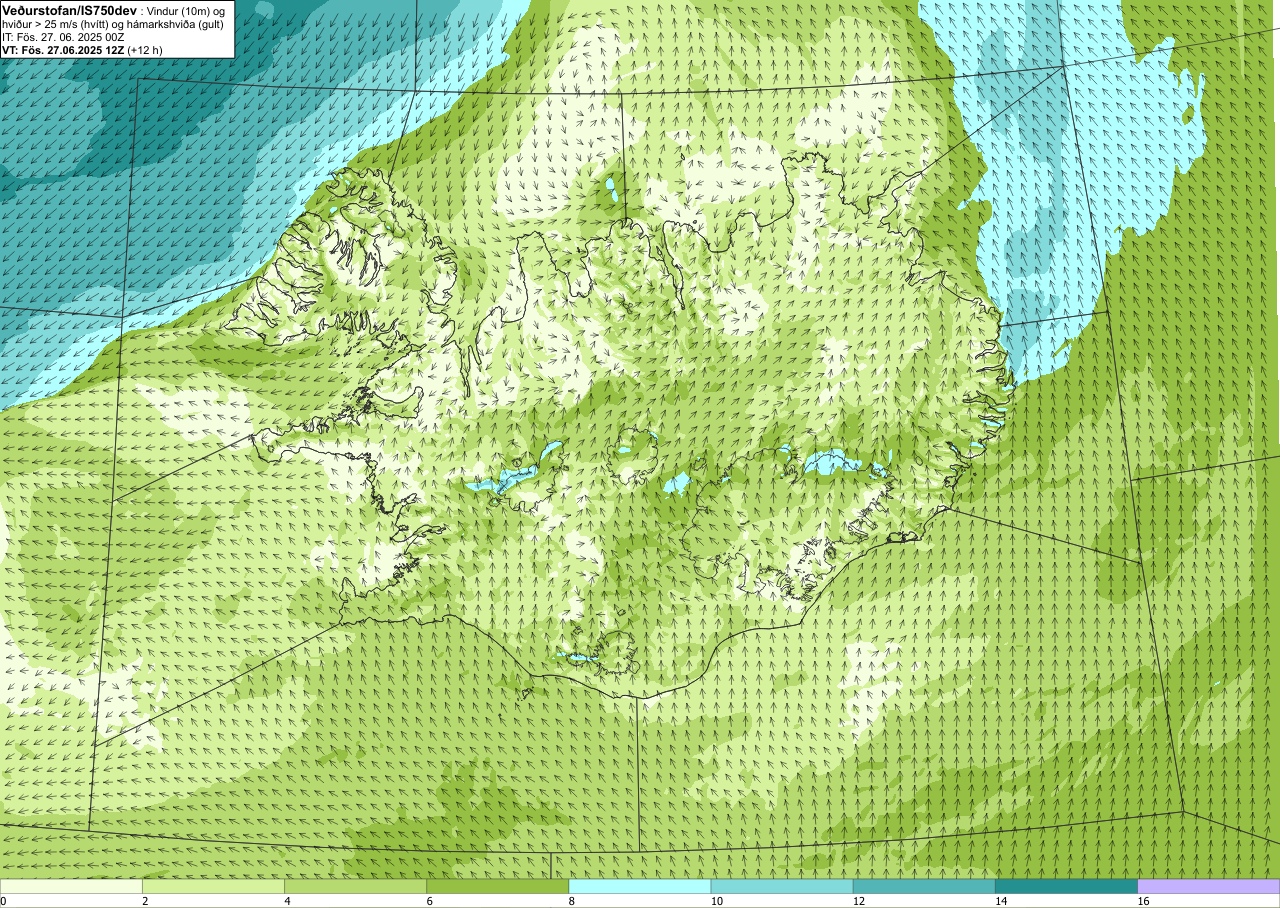Click the 12–14 m/s teal legend swatch
This screenshot has height=908, width=1280.
924,886
